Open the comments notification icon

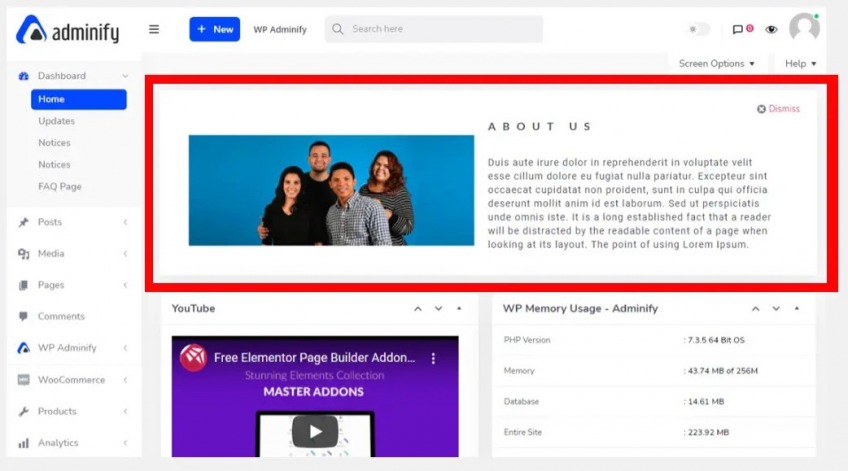pos(740,29)
